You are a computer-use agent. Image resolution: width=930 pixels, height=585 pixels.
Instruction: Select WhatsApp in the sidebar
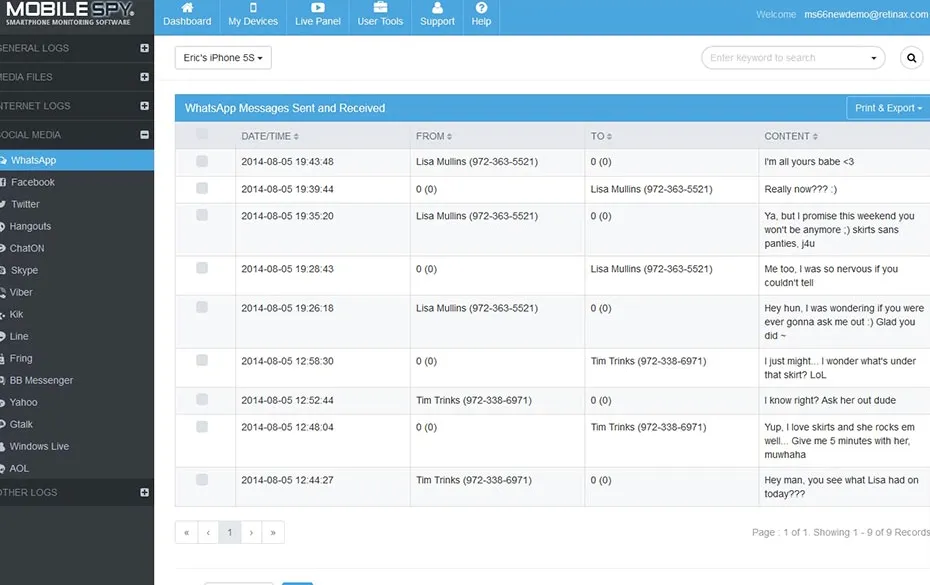tap(77, 160)
